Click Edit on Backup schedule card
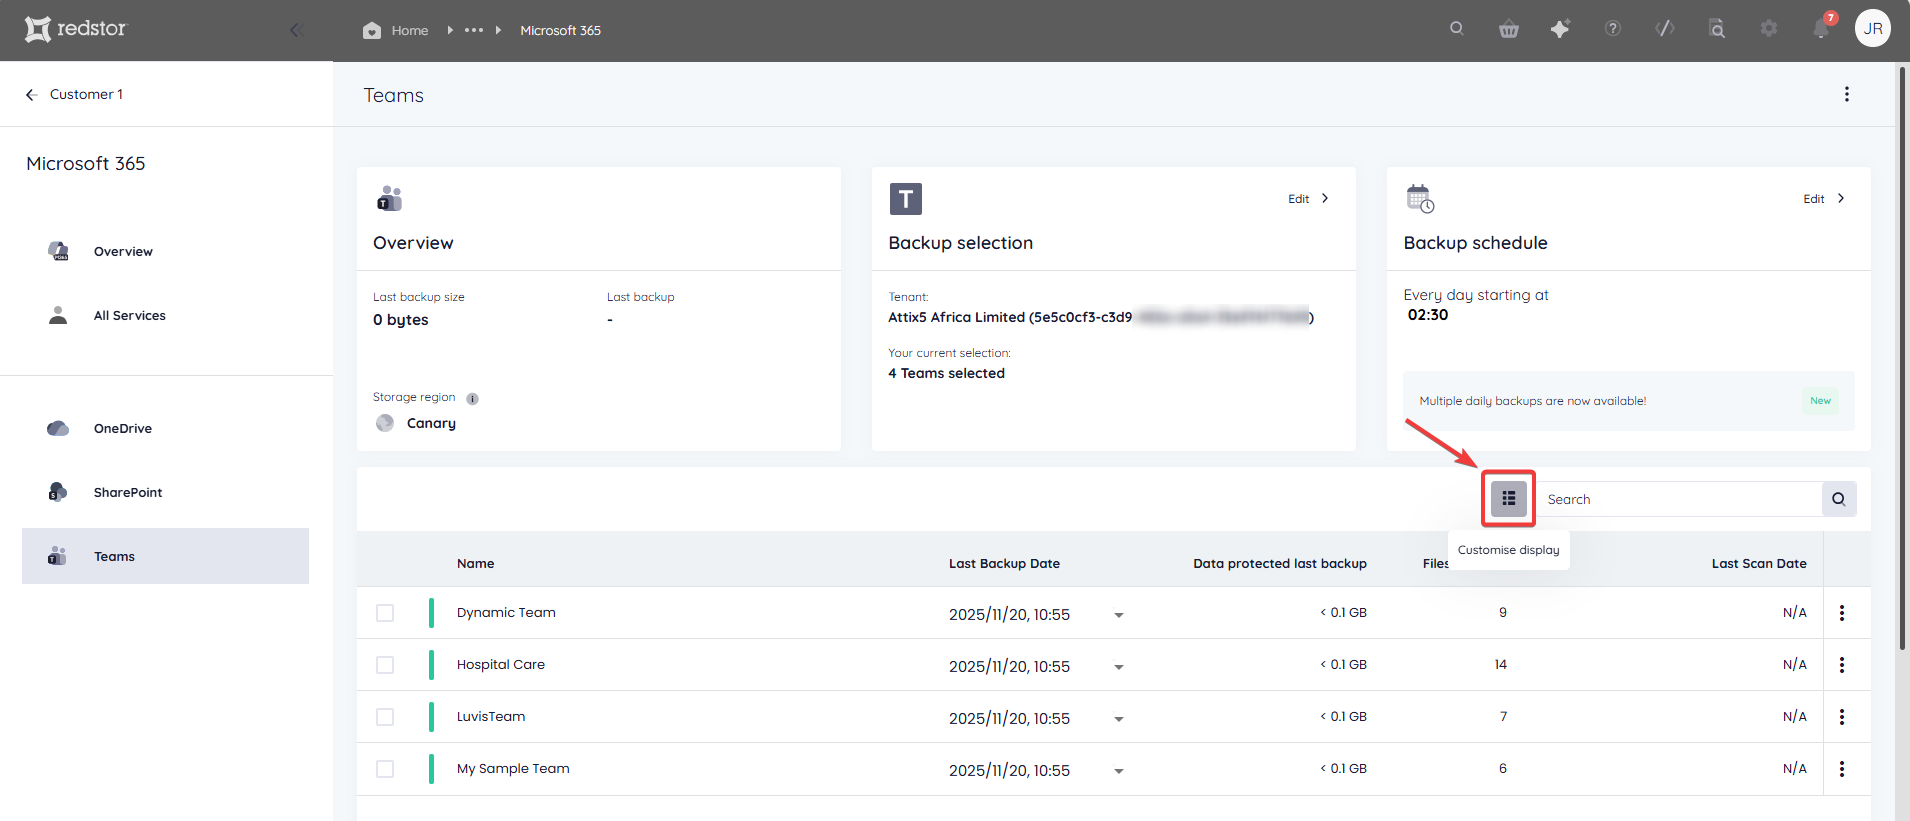 coord(1824,198)
